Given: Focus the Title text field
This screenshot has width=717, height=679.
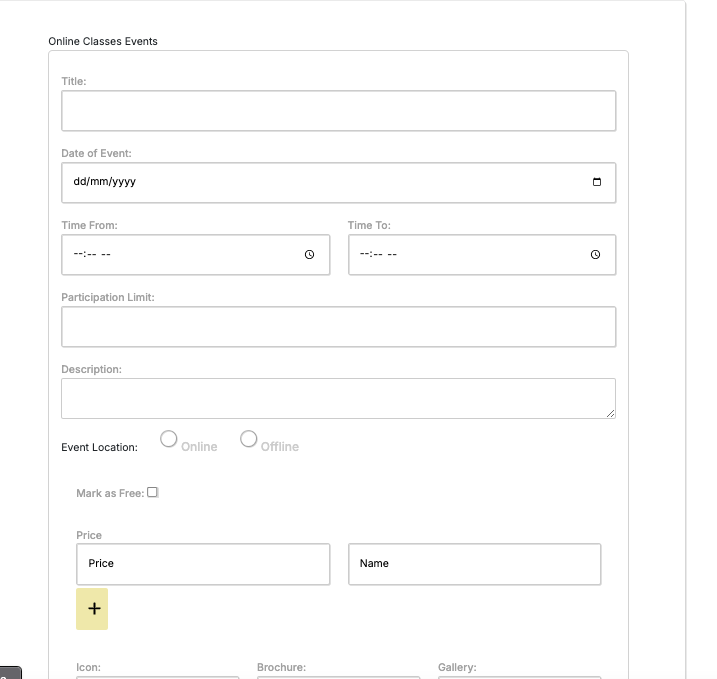Looking at the screenshot, I should 338,111.
